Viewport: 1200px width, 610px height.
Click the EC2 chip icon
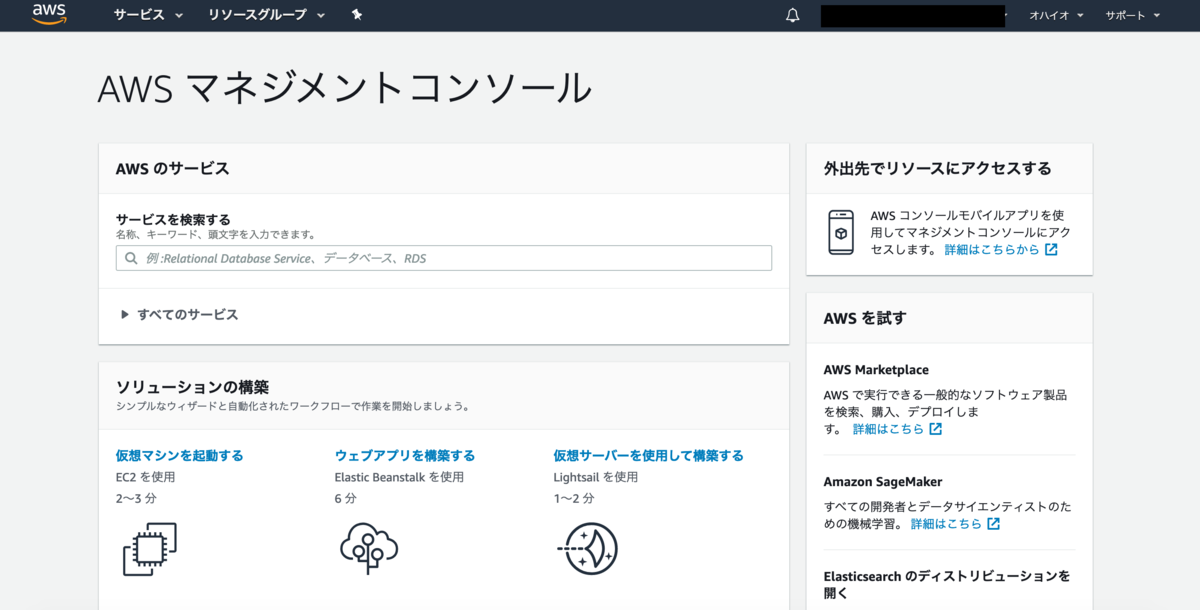(x=149, y=549)
